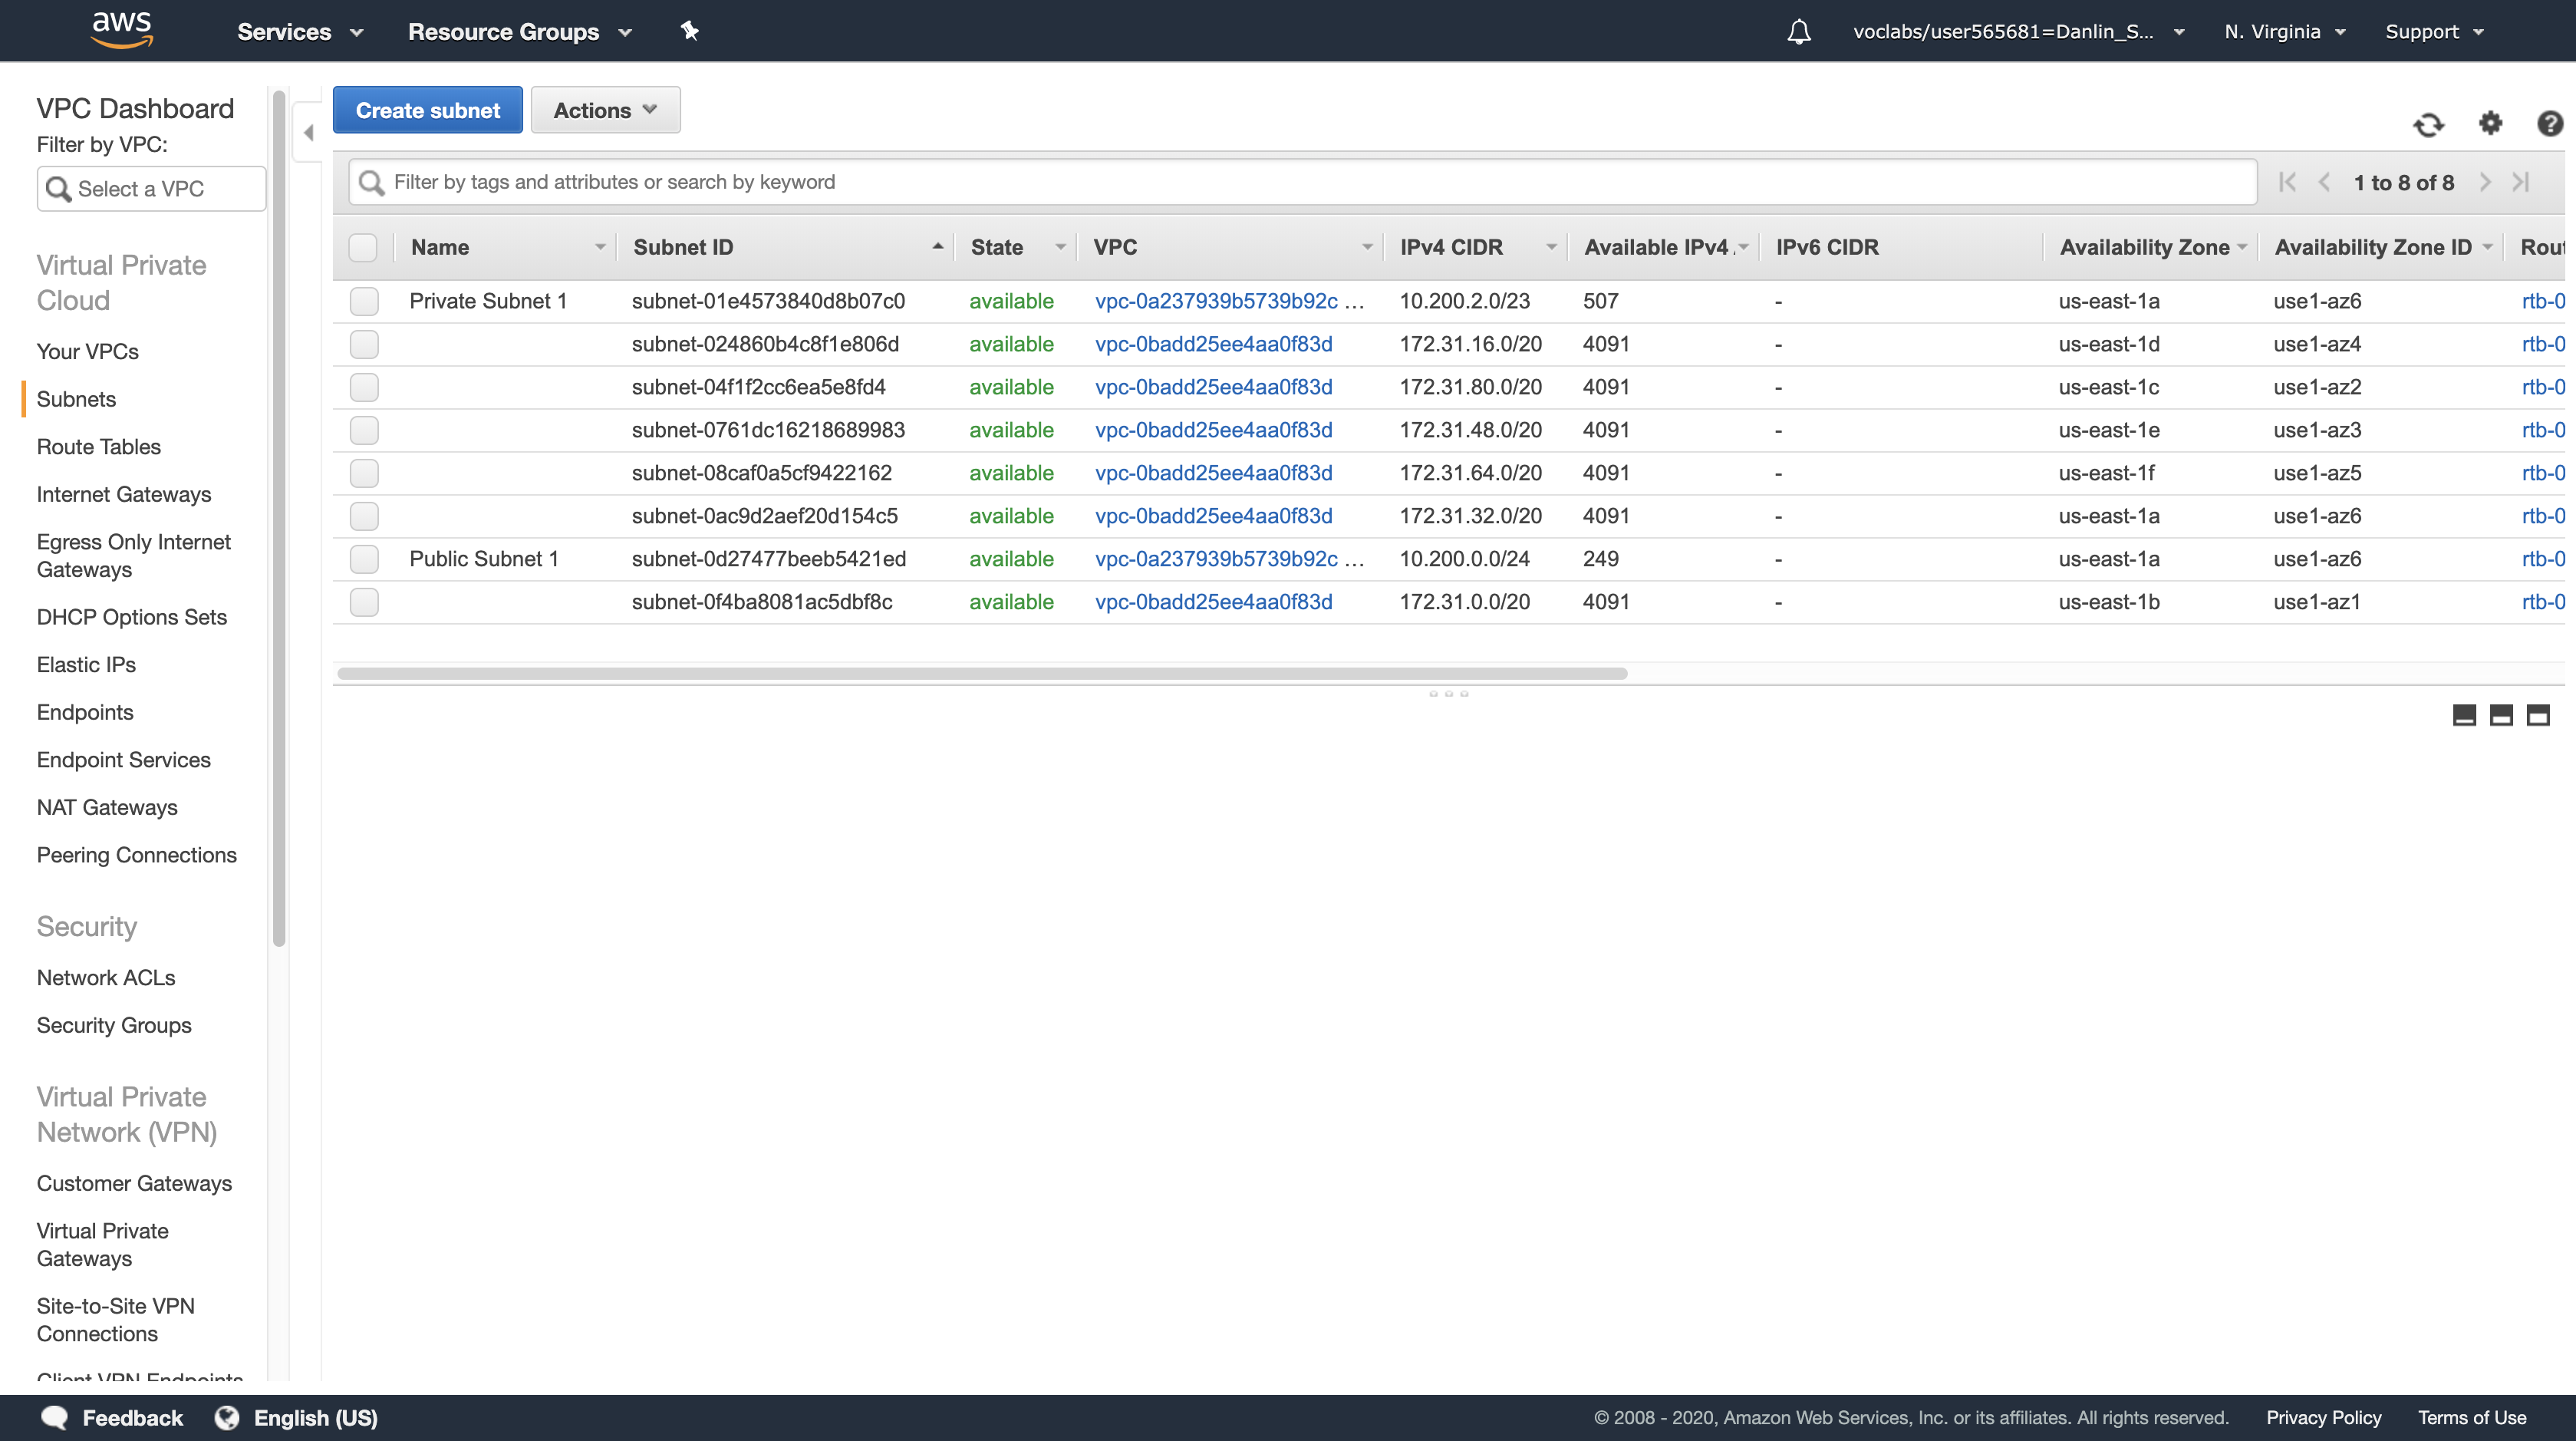2576x1441 pixels.
Task: Navigate to Security Groups in sidebar
Action: pyautogui.click(x=113, y=1025)
